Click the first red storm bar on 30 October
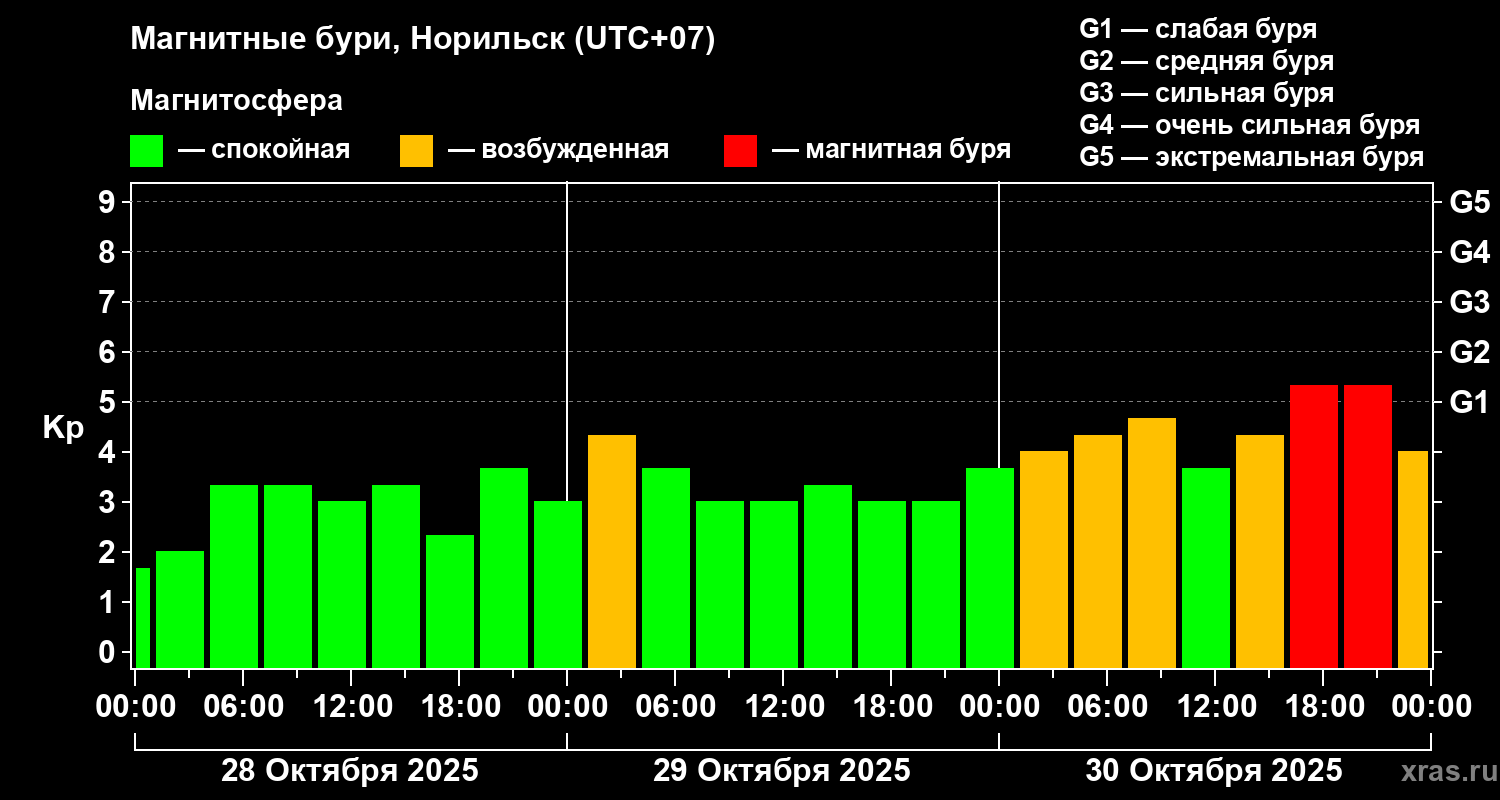This screenshot has width=1500, height=800. [1314, 526]
